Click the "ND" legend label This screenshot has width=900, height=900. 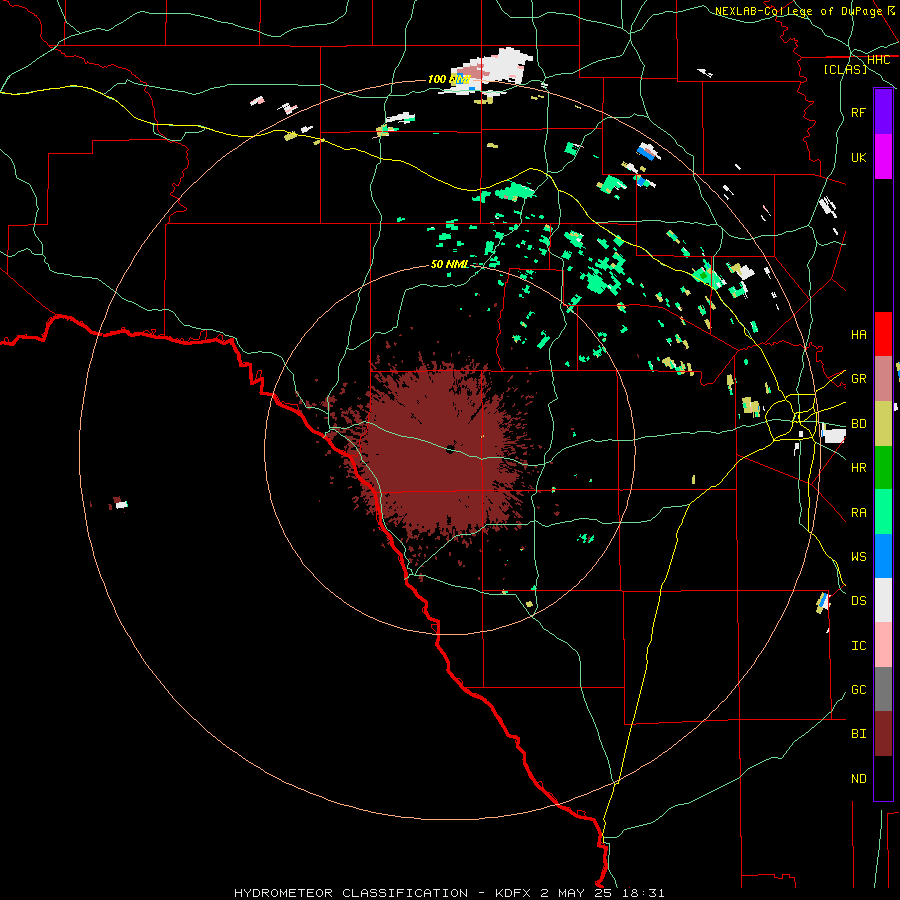click(859, 779)
